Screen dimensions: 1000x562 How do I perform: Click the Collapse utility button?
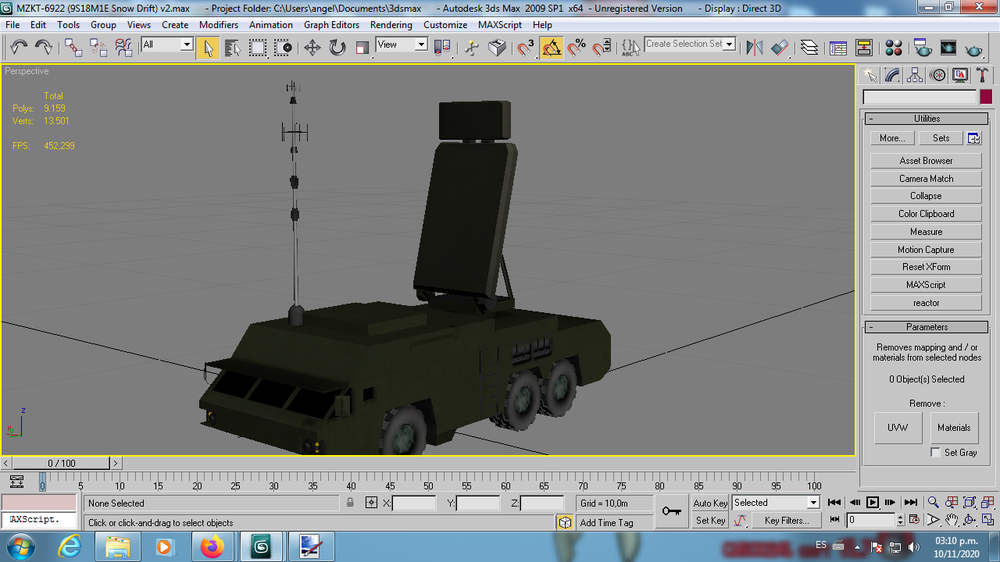(926, 196)
